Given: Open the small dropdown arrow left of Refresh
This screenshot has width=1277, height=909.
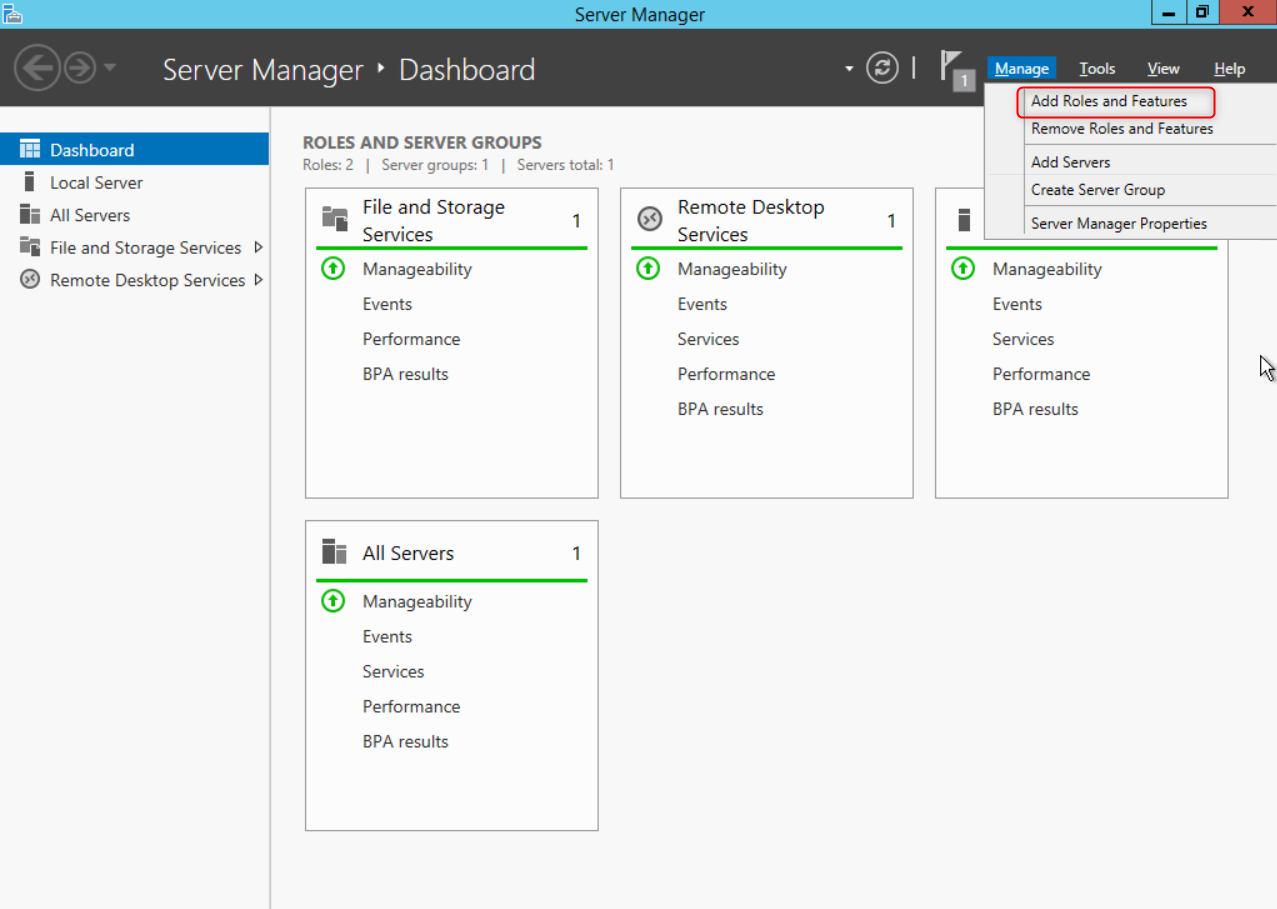Looking at the screenshot, I should click(849, 69).
